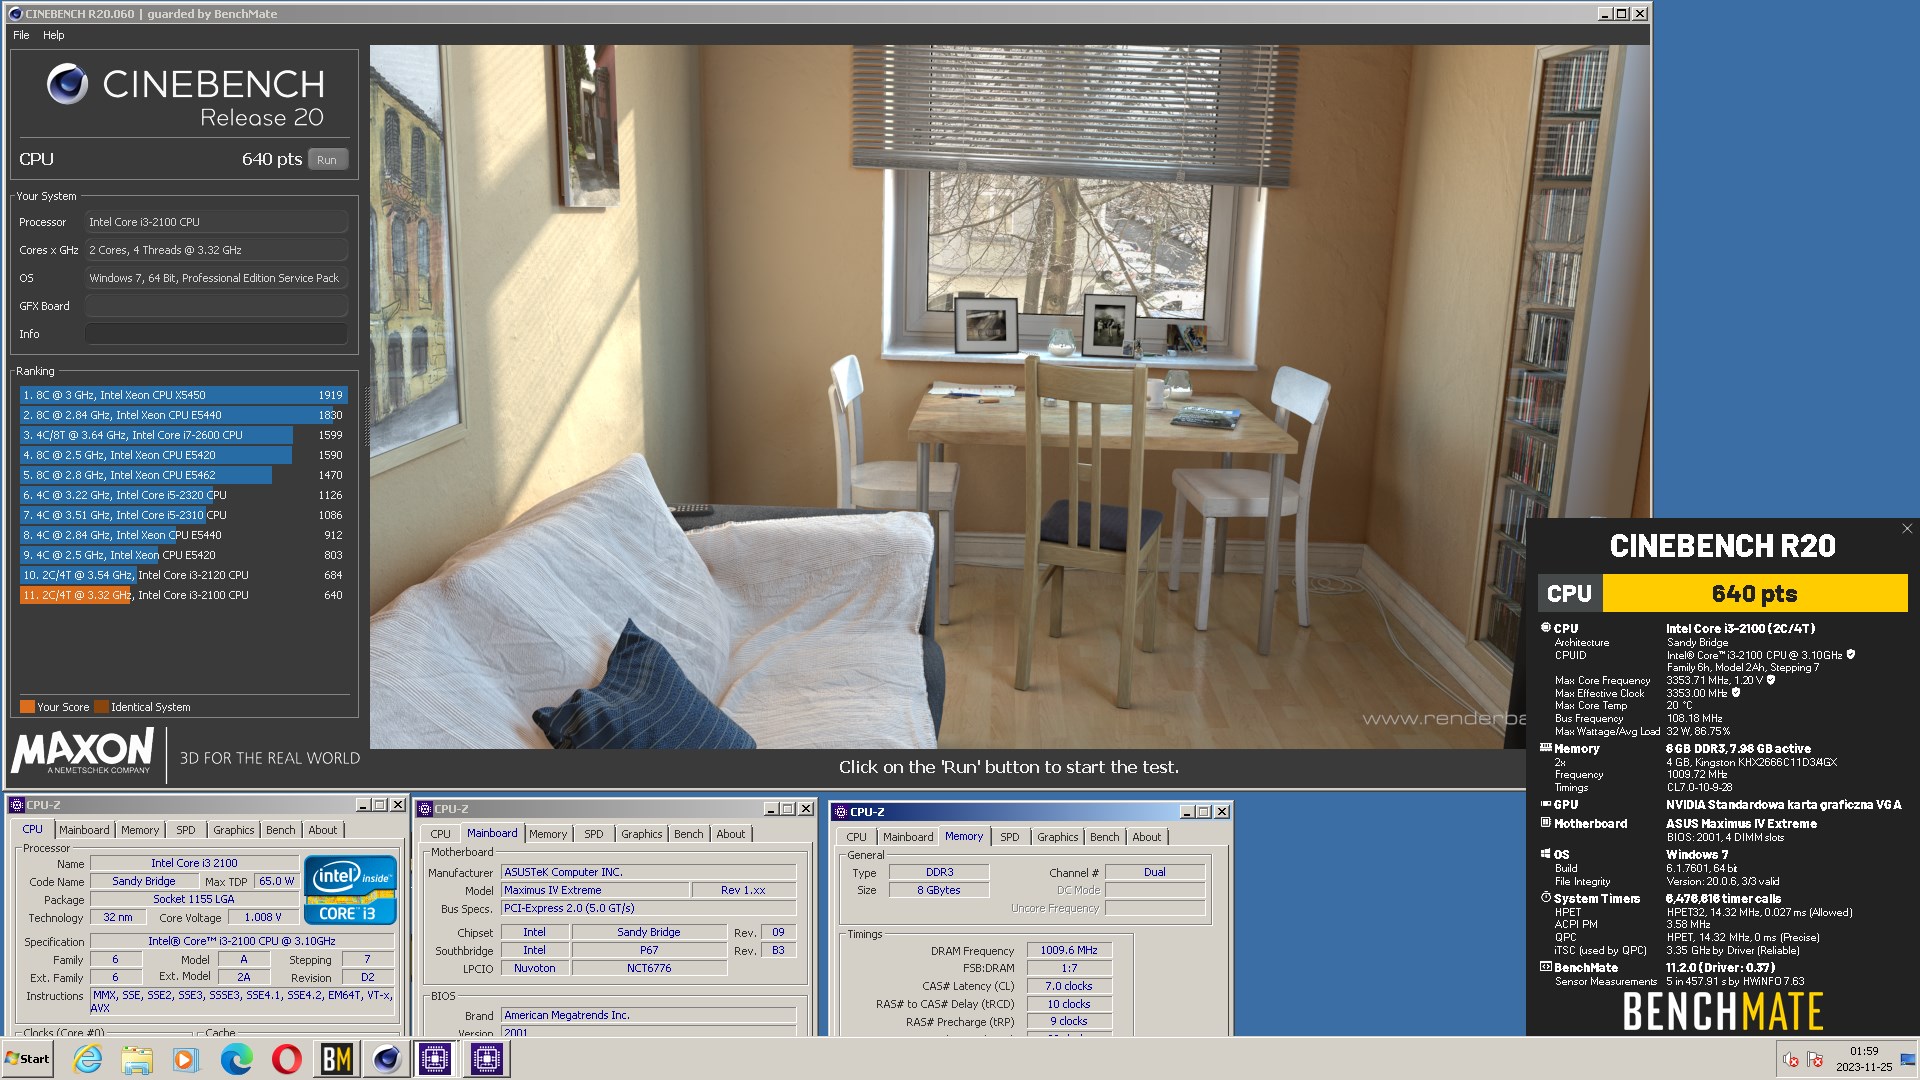
Task: Click the Max Core Frequency verification icon
Action: click(x=1771, y=680)
